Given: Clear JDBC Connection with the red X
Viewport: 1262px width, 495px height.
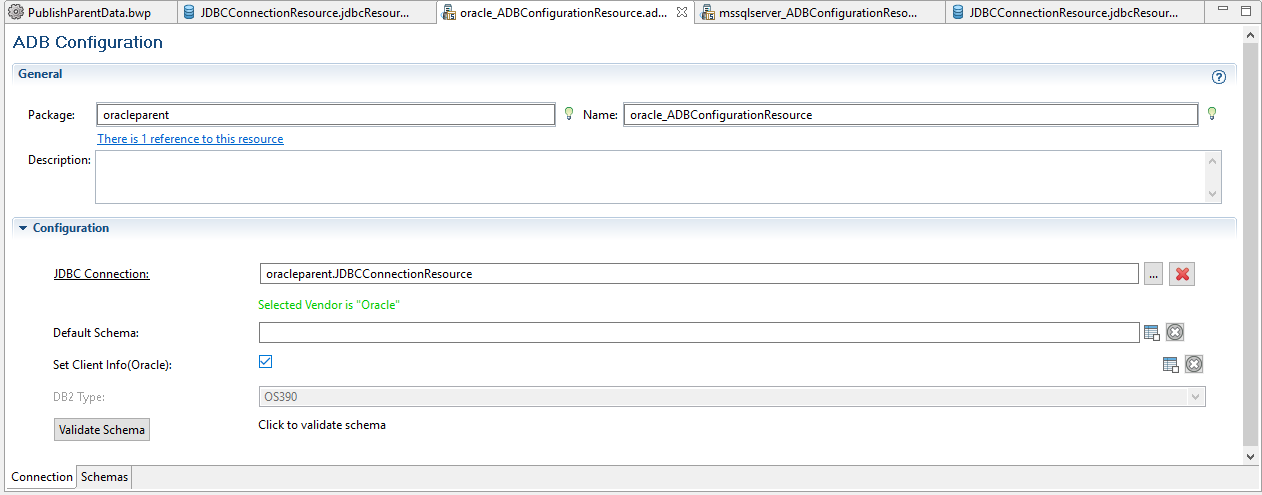Looking at the screenshot, I should click(1182, 274).
